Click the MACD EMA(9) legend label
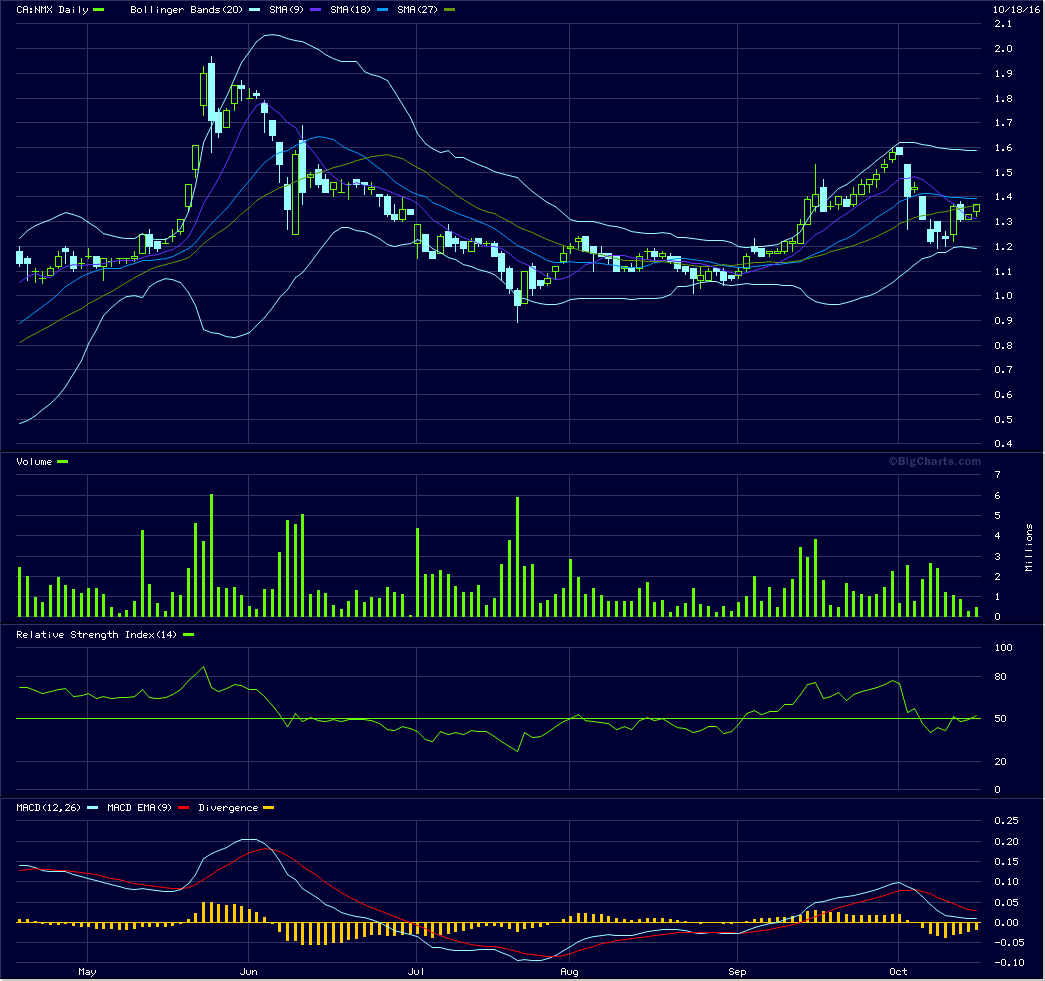The height and width of the screenshot is (981, 1045). point(139,808)
